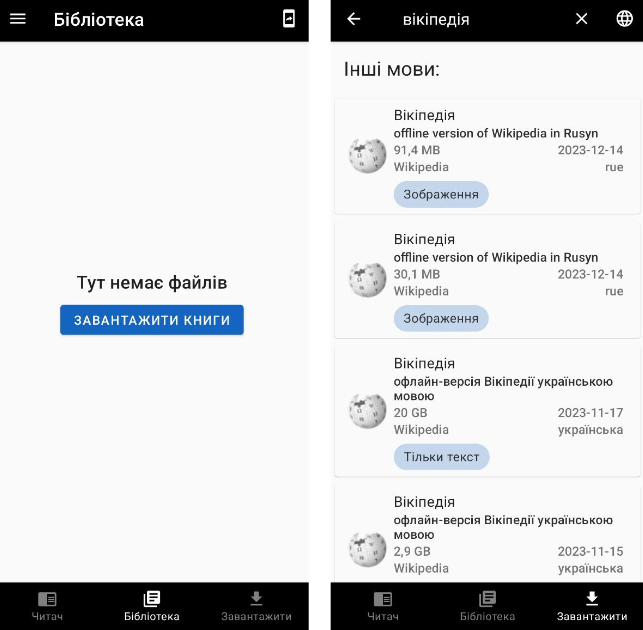
Task: Switch to the Читач tab on the empty library screen
Action: [x=47, y=606]
